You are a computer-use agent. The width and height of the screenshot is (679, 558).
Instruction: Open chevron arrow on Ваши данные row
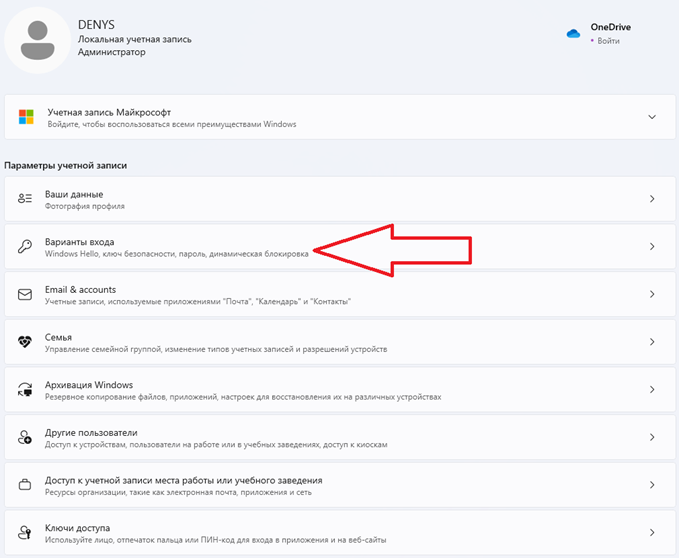click(651, 199)
